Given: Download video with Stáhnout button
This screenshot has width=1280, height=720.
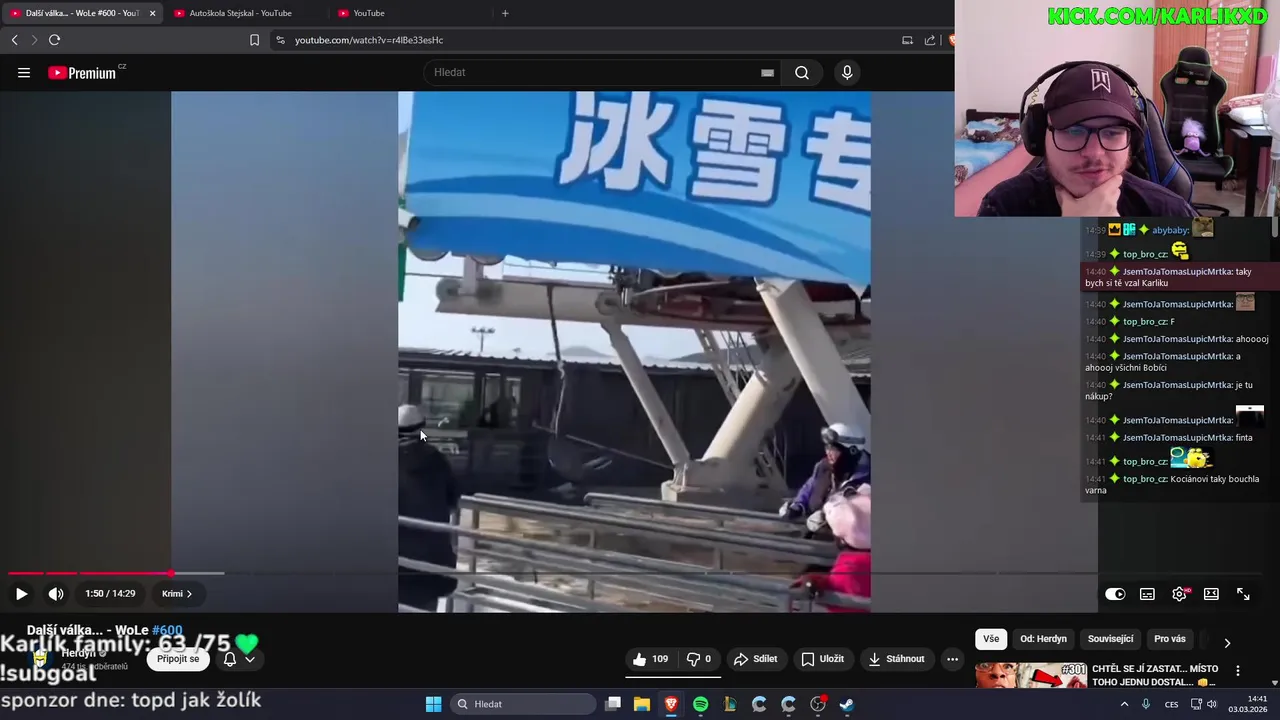Looking at the screenshot, I should click(x=896, y=659).
